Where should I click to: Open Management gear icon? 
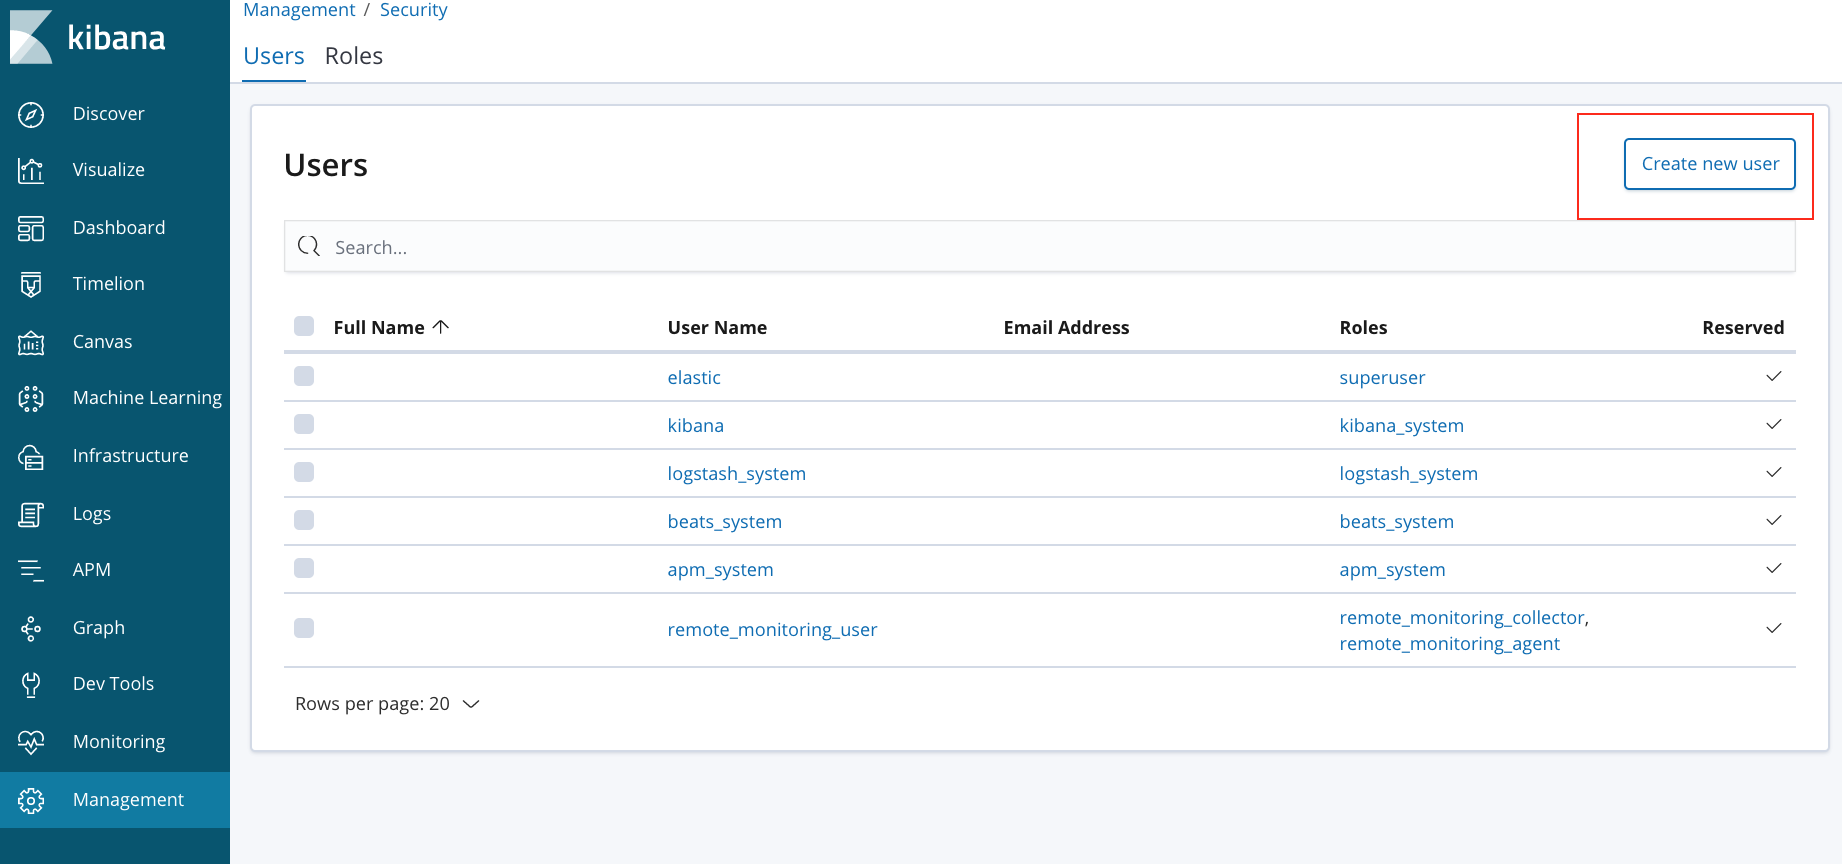31,801
